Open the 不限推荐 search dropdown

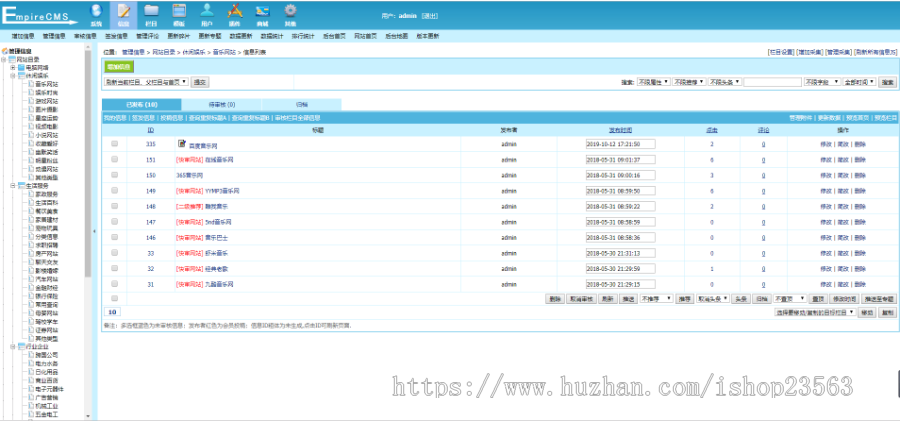689,82
